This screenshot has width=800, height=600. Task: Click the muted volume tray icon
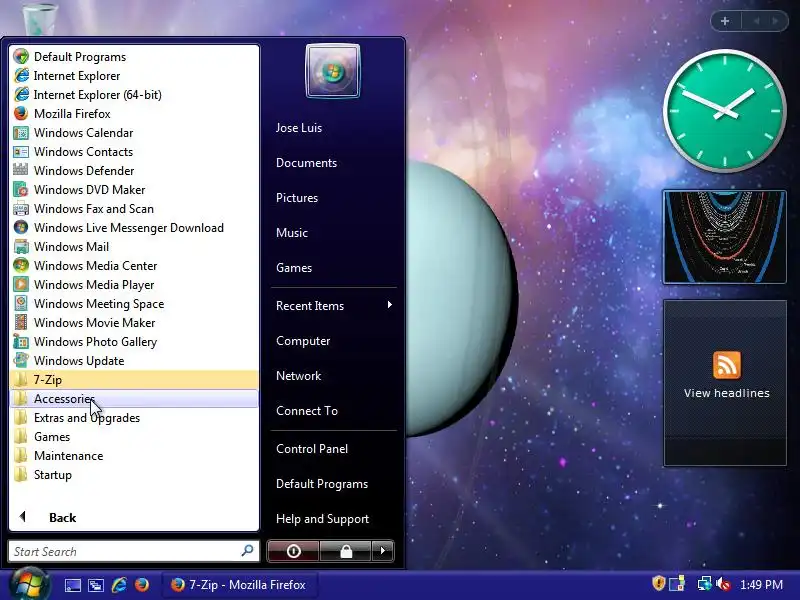(723, 584)
